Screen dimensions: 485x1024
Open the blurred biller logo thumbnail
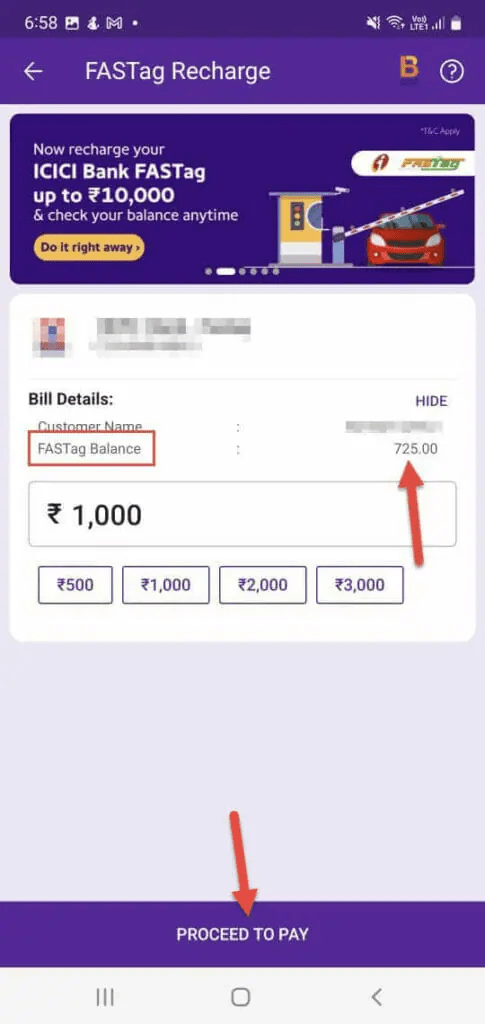point(48,337)
